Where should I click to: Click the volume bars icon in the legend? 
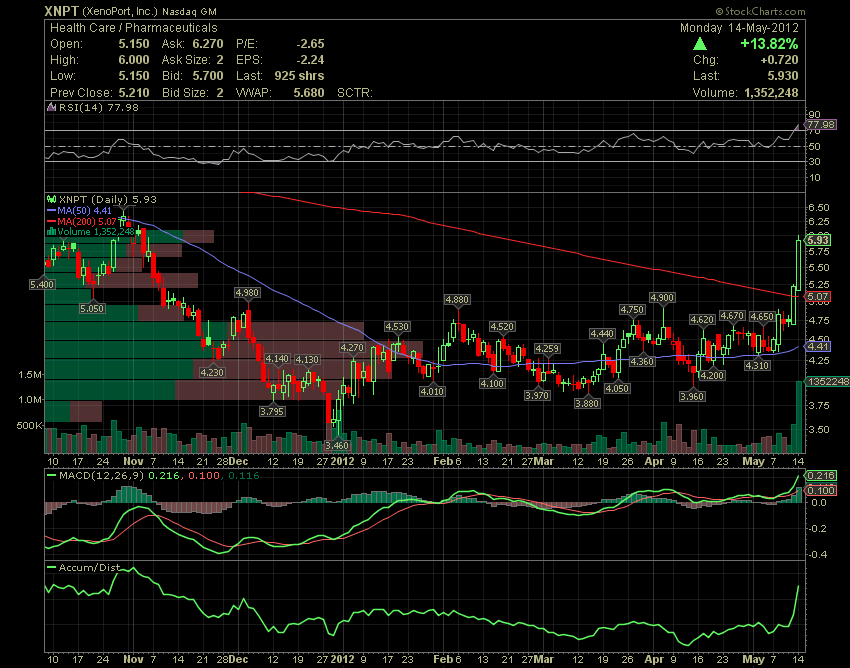(52, 232)
